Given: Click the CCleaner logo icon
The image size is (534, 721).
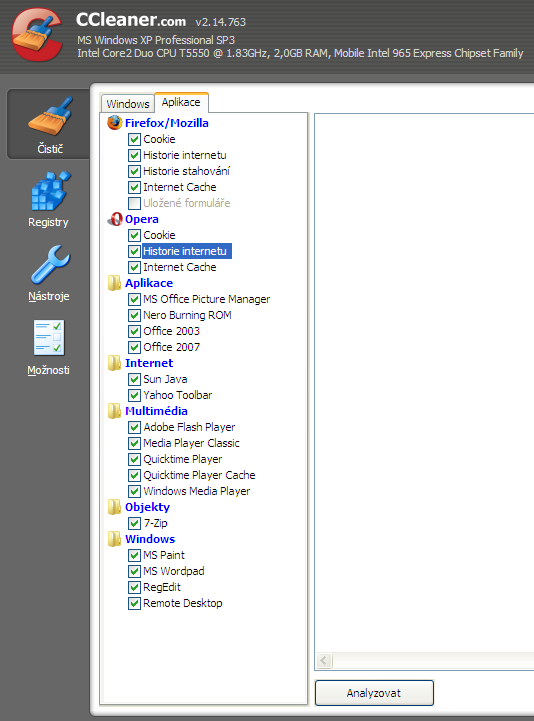Looking at the screenshot, I should [38, 35].
